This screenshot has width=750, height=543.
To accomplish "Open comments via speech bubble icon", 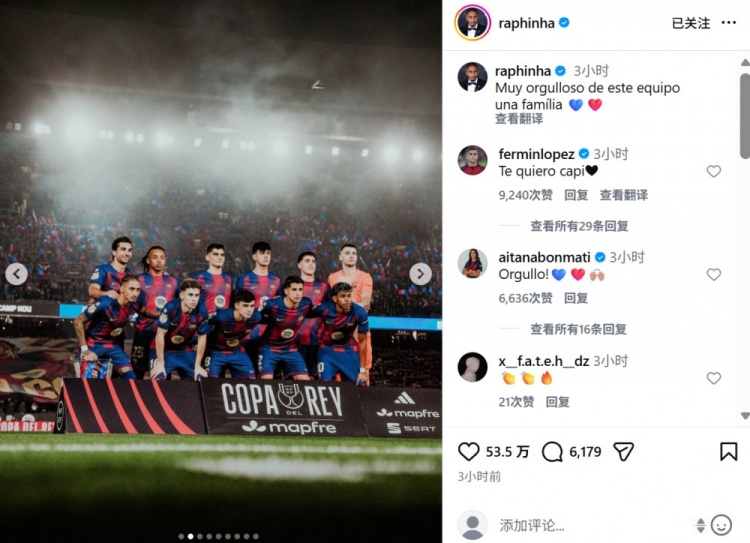I will [x=552, y=452].
